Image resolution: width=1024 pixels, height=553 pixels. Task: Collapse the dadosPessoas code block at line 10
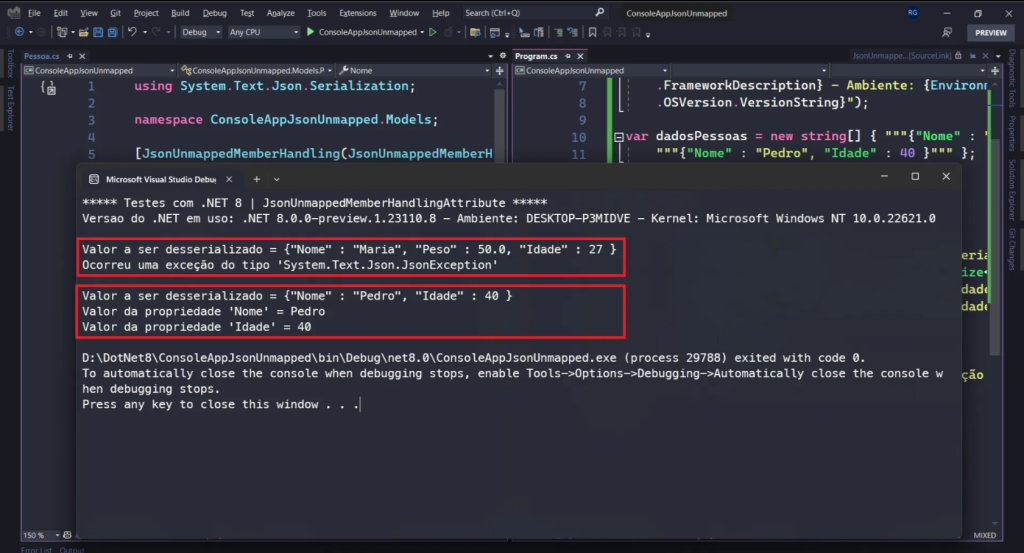(618, 137)
